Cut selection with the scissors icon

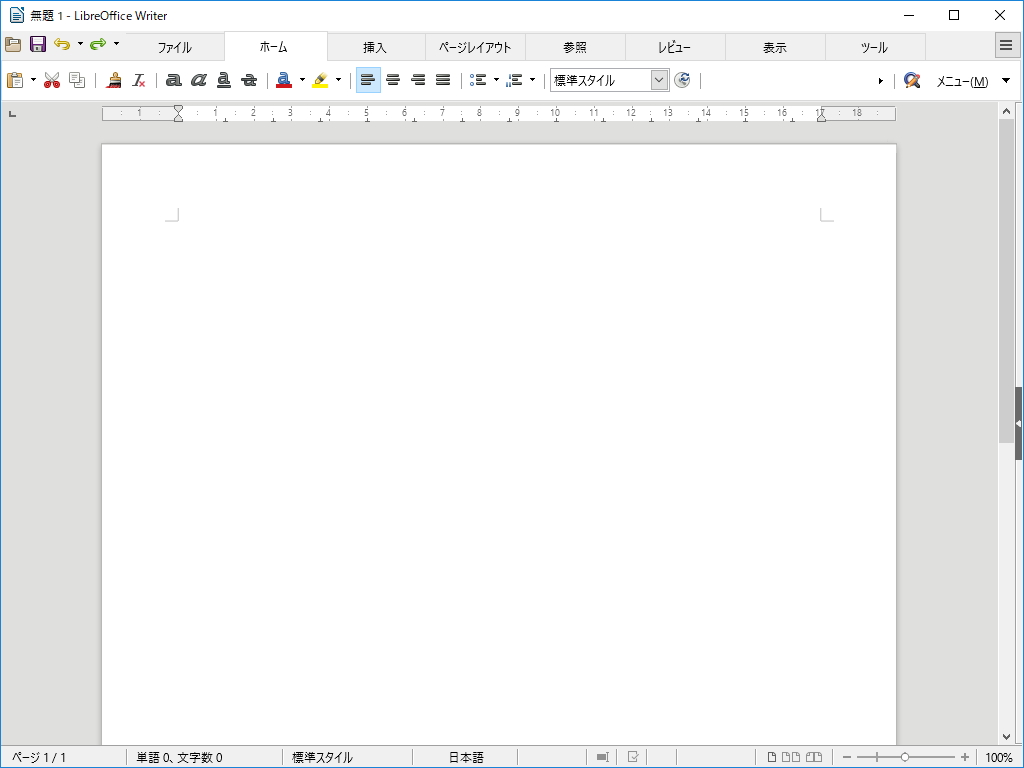pos(52,80)
